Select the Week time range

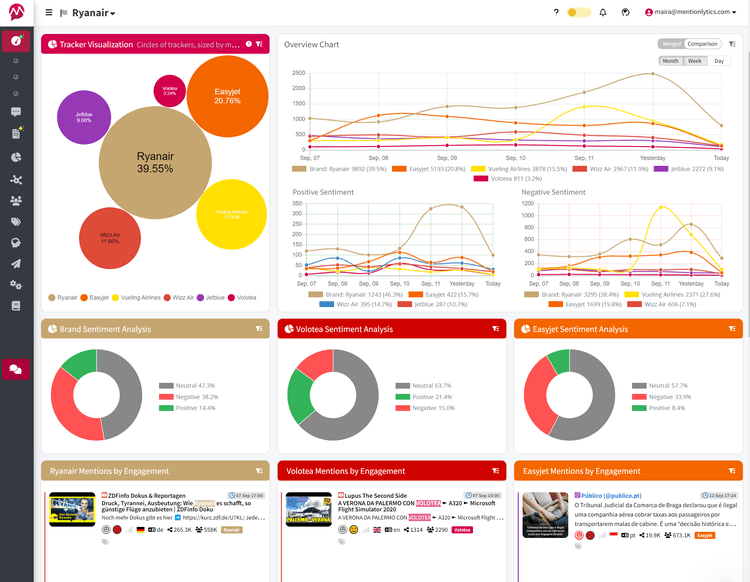(x=695, y=61)
